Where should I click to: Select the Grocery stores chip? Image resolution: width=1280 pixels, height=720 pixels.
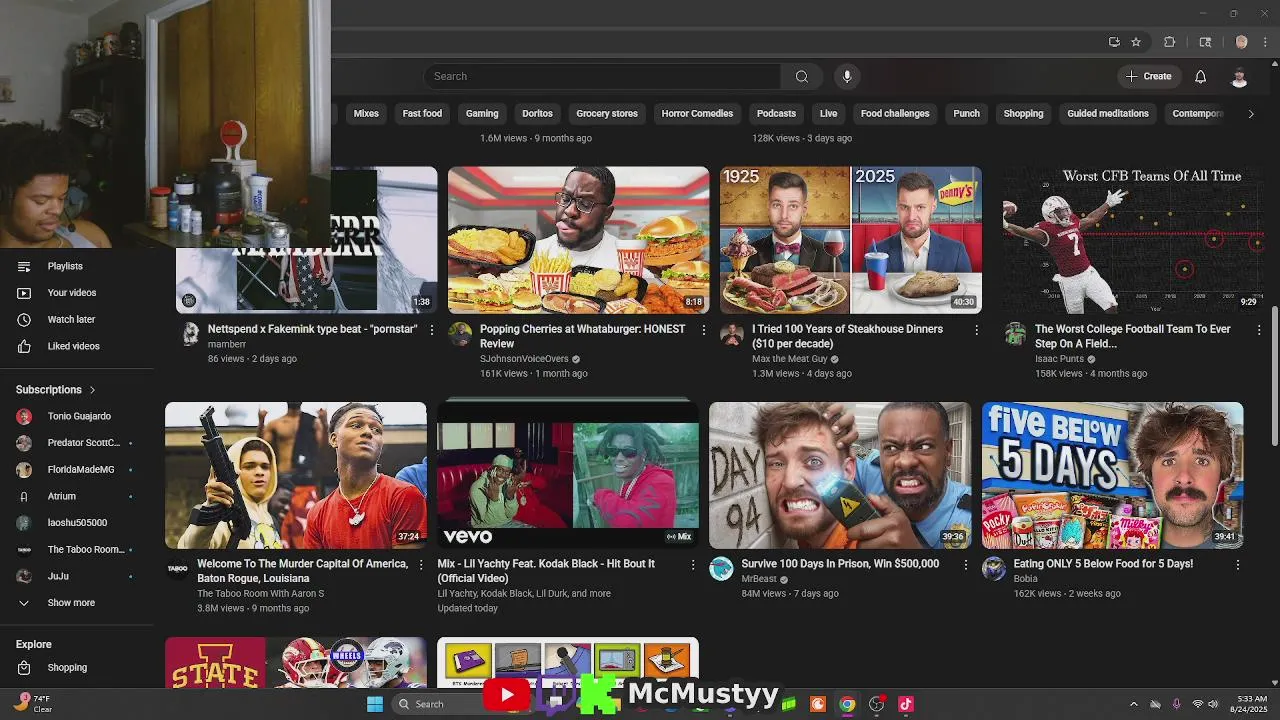607,114
